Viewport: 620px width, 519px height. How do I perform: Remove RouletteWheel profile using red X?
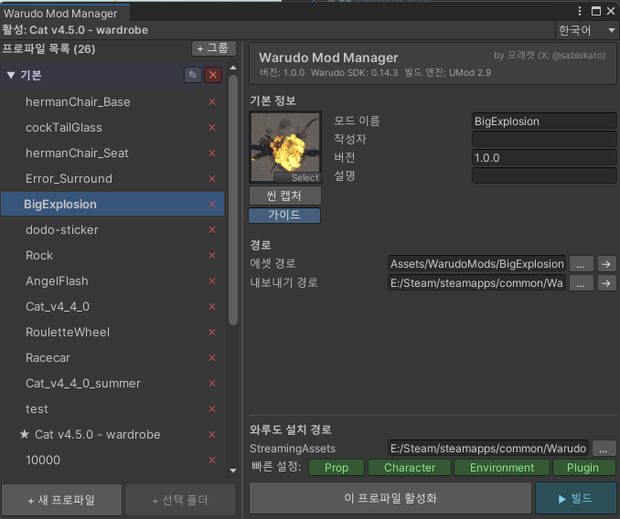click(x=212, y=332)
